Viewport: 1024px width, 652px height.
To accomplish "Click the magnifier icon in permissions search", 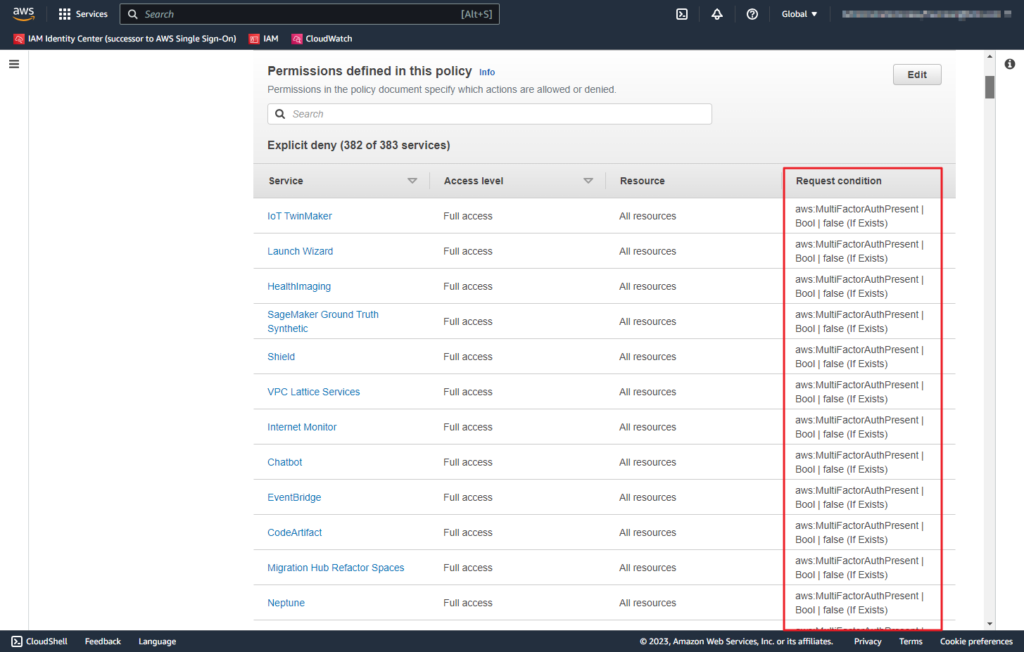I will coord(280,114).
